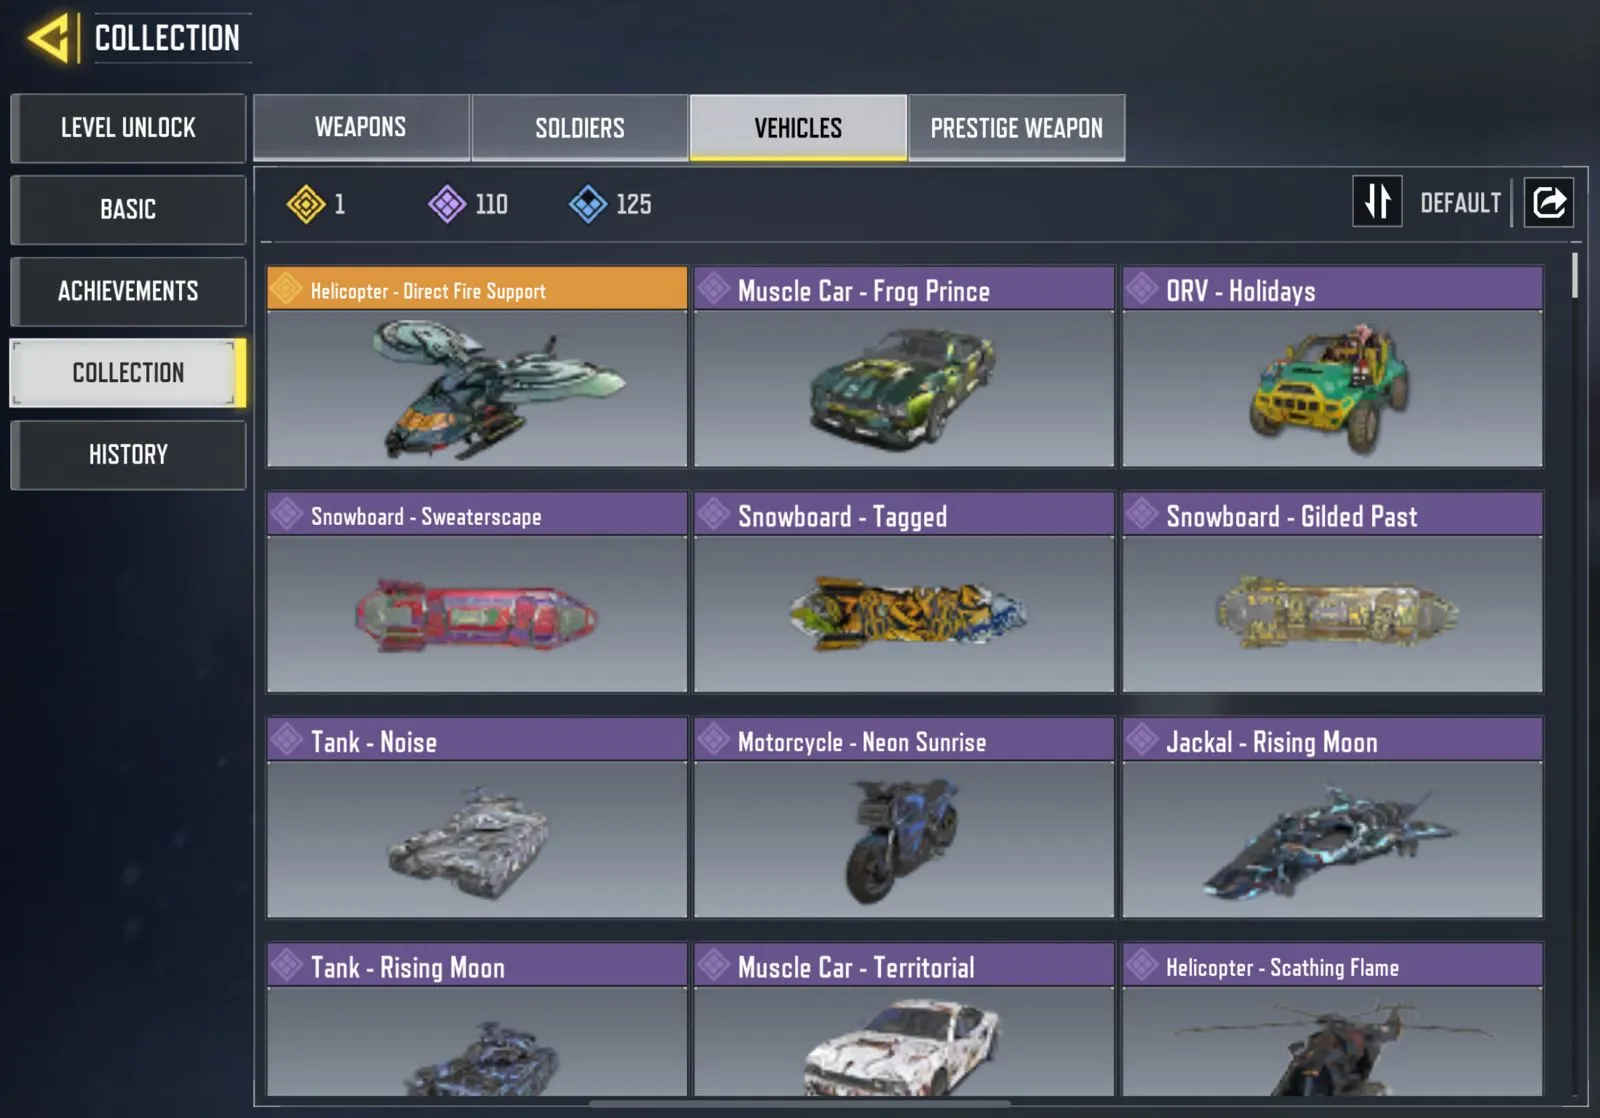Switch to the SOLDIERS tab
The image size is (1600, 1118).
[580, 127]
